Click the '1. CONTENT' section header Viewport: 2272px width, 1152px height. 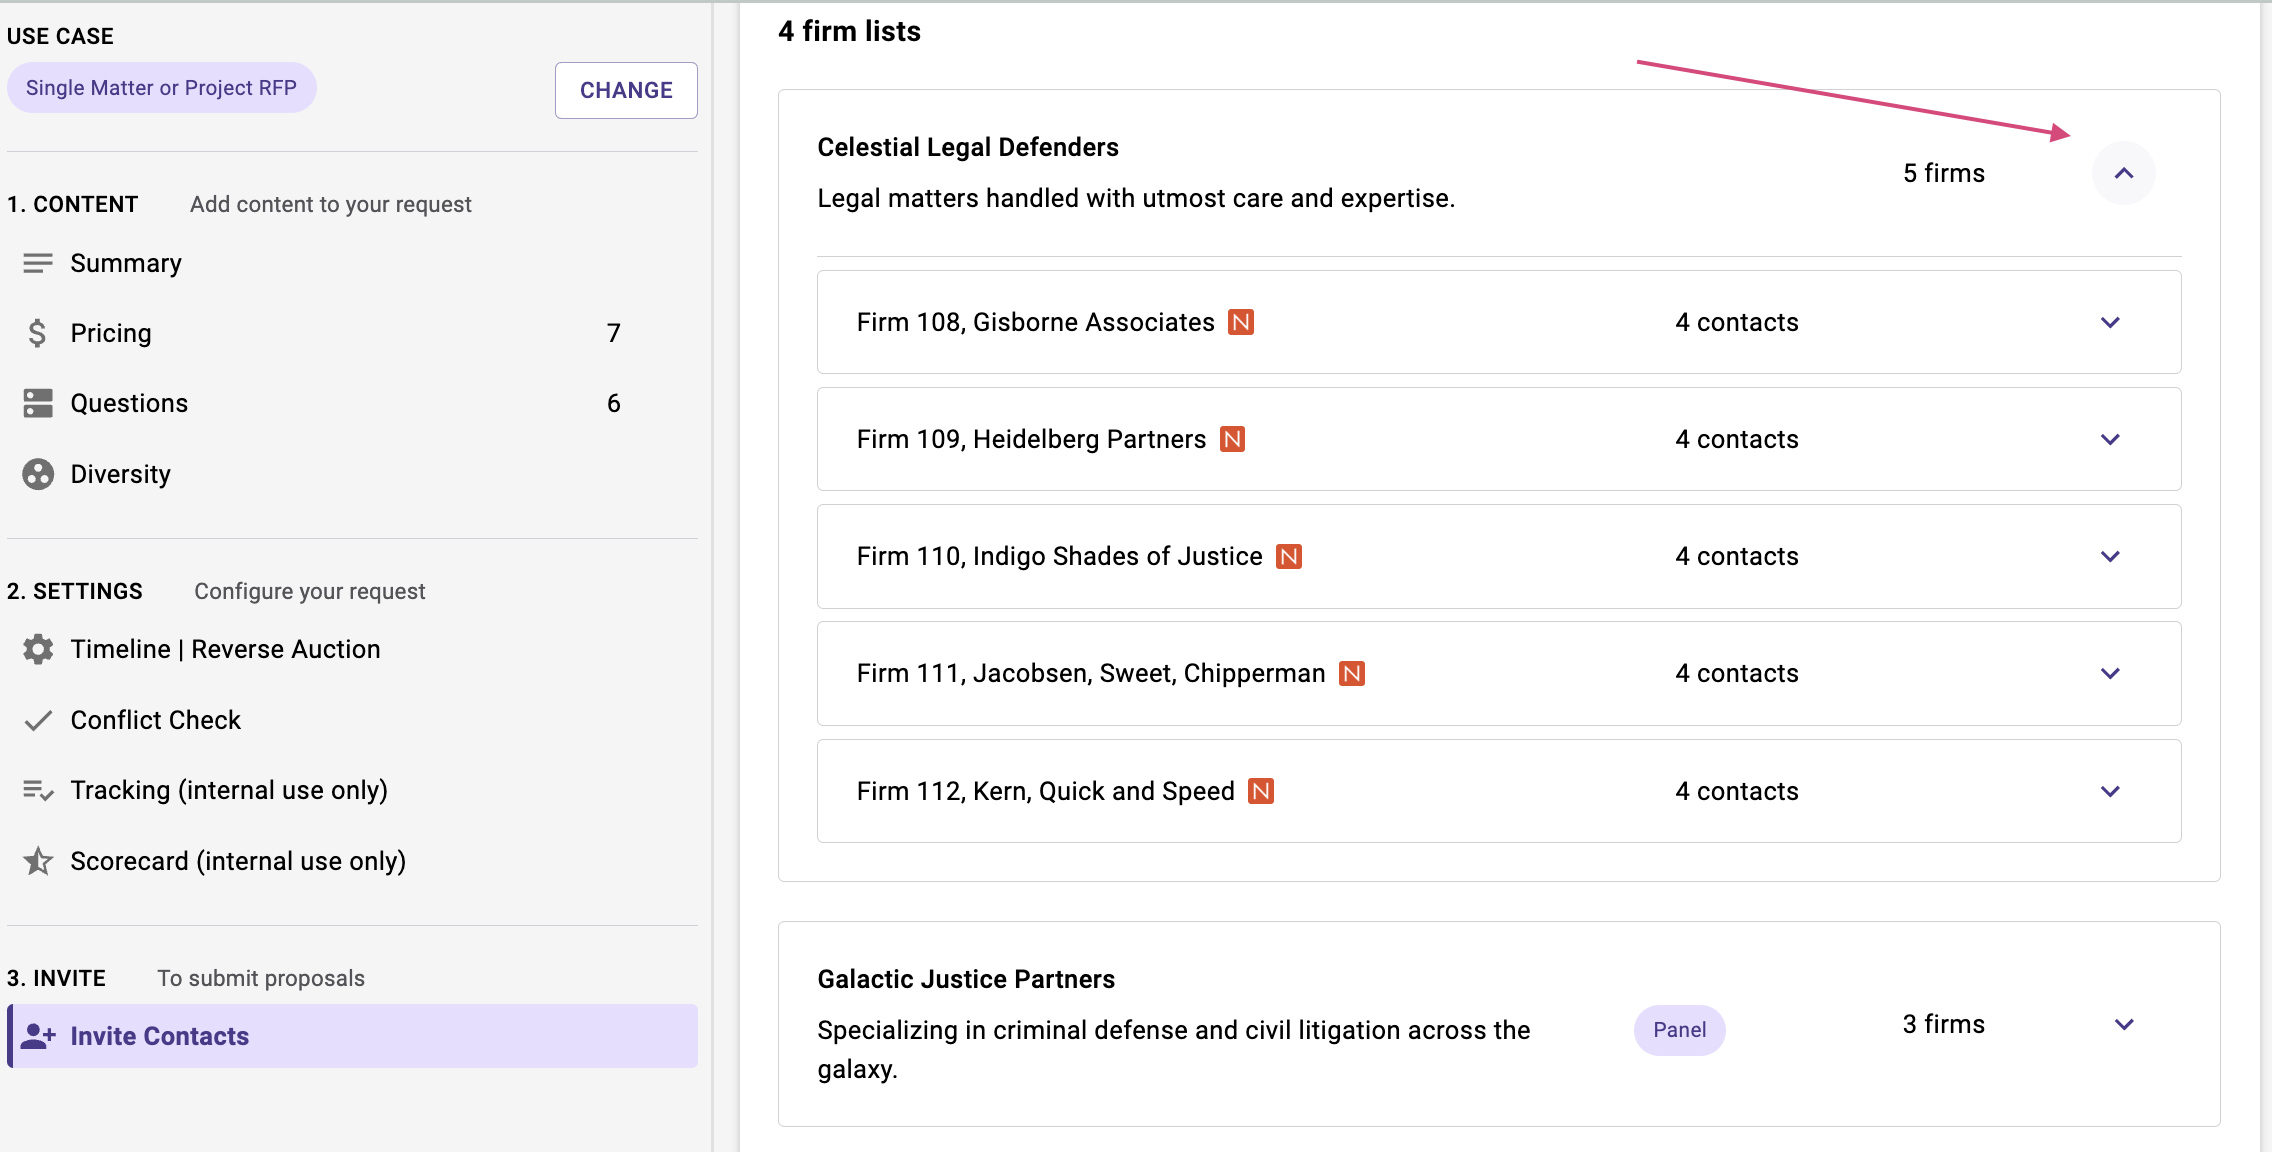click(72, 204)
